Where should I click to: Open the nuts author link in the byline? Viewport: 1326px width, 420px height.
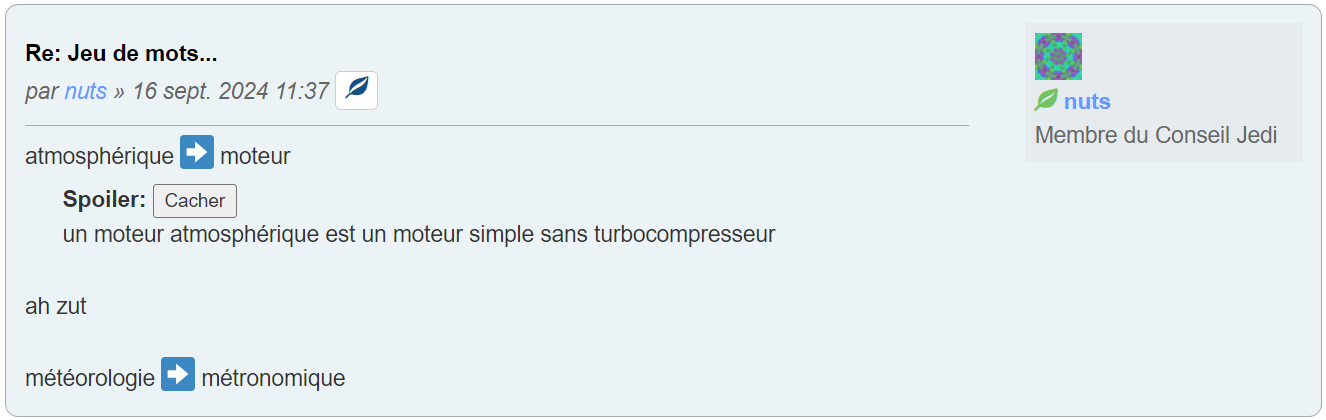click(x=86, y=91)
